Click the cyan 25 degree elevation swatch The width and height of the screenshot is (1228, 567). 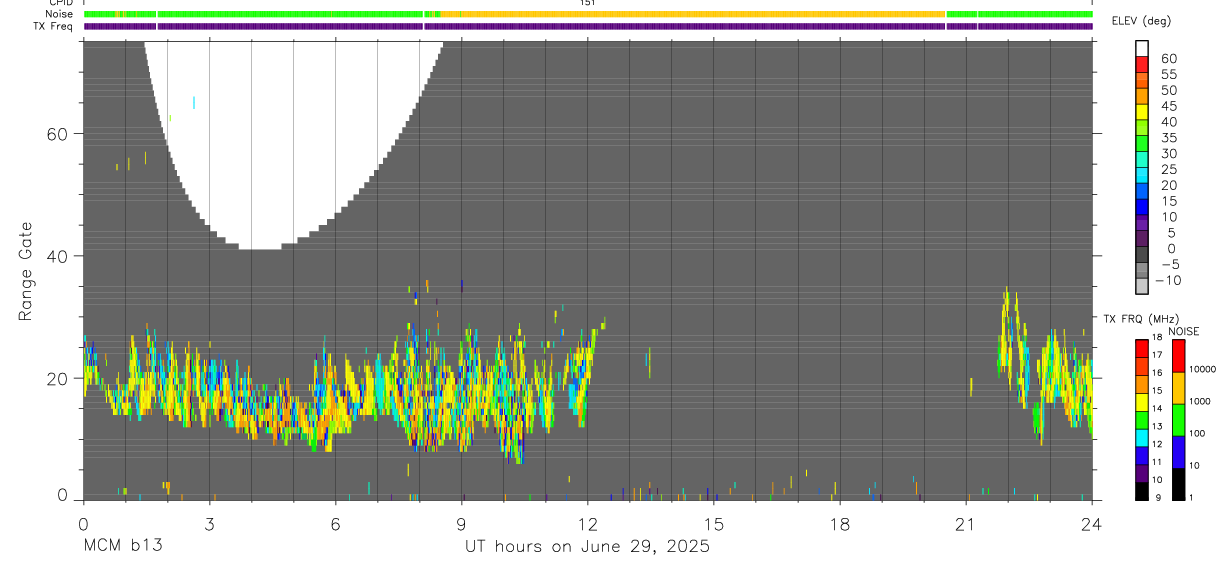1142,176
